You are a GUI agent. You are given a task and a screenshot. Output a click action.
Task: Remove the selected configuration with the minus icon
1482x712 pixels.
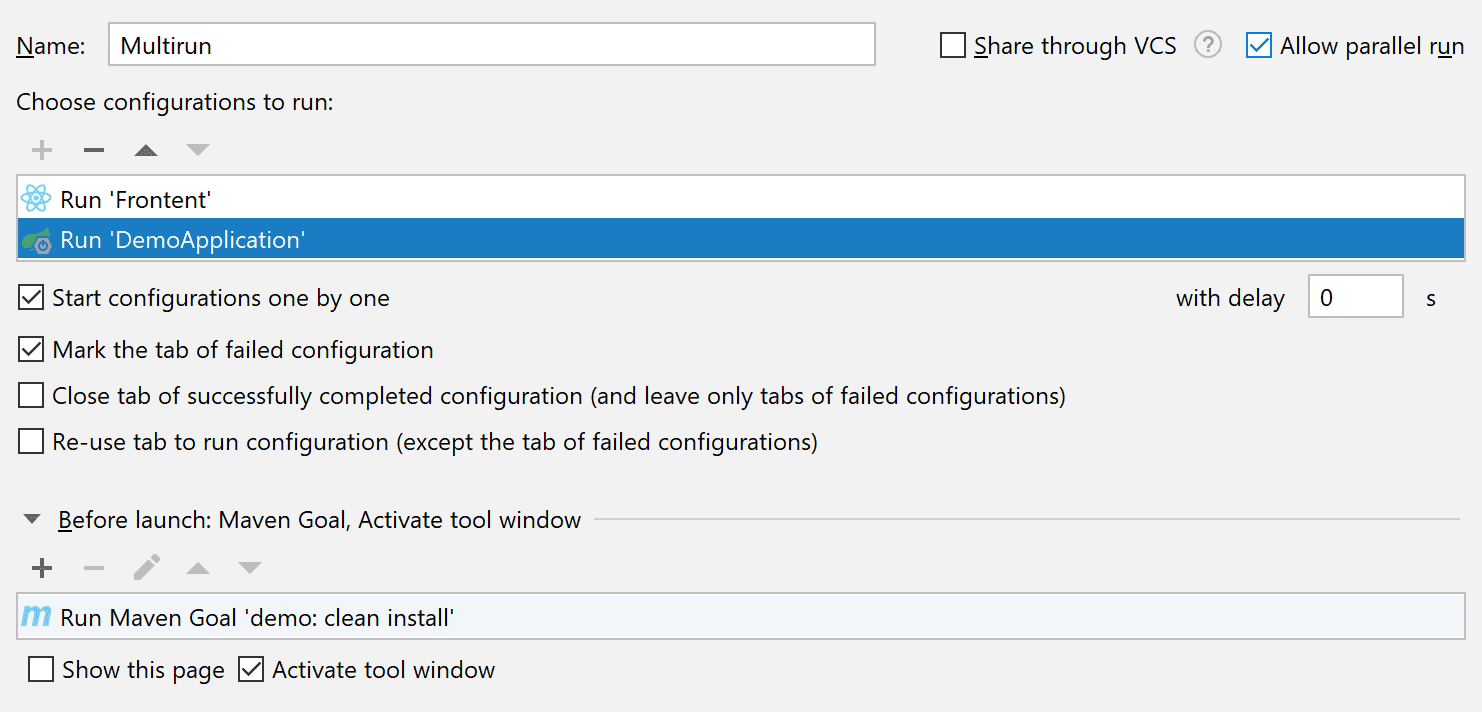click(94, 150)
